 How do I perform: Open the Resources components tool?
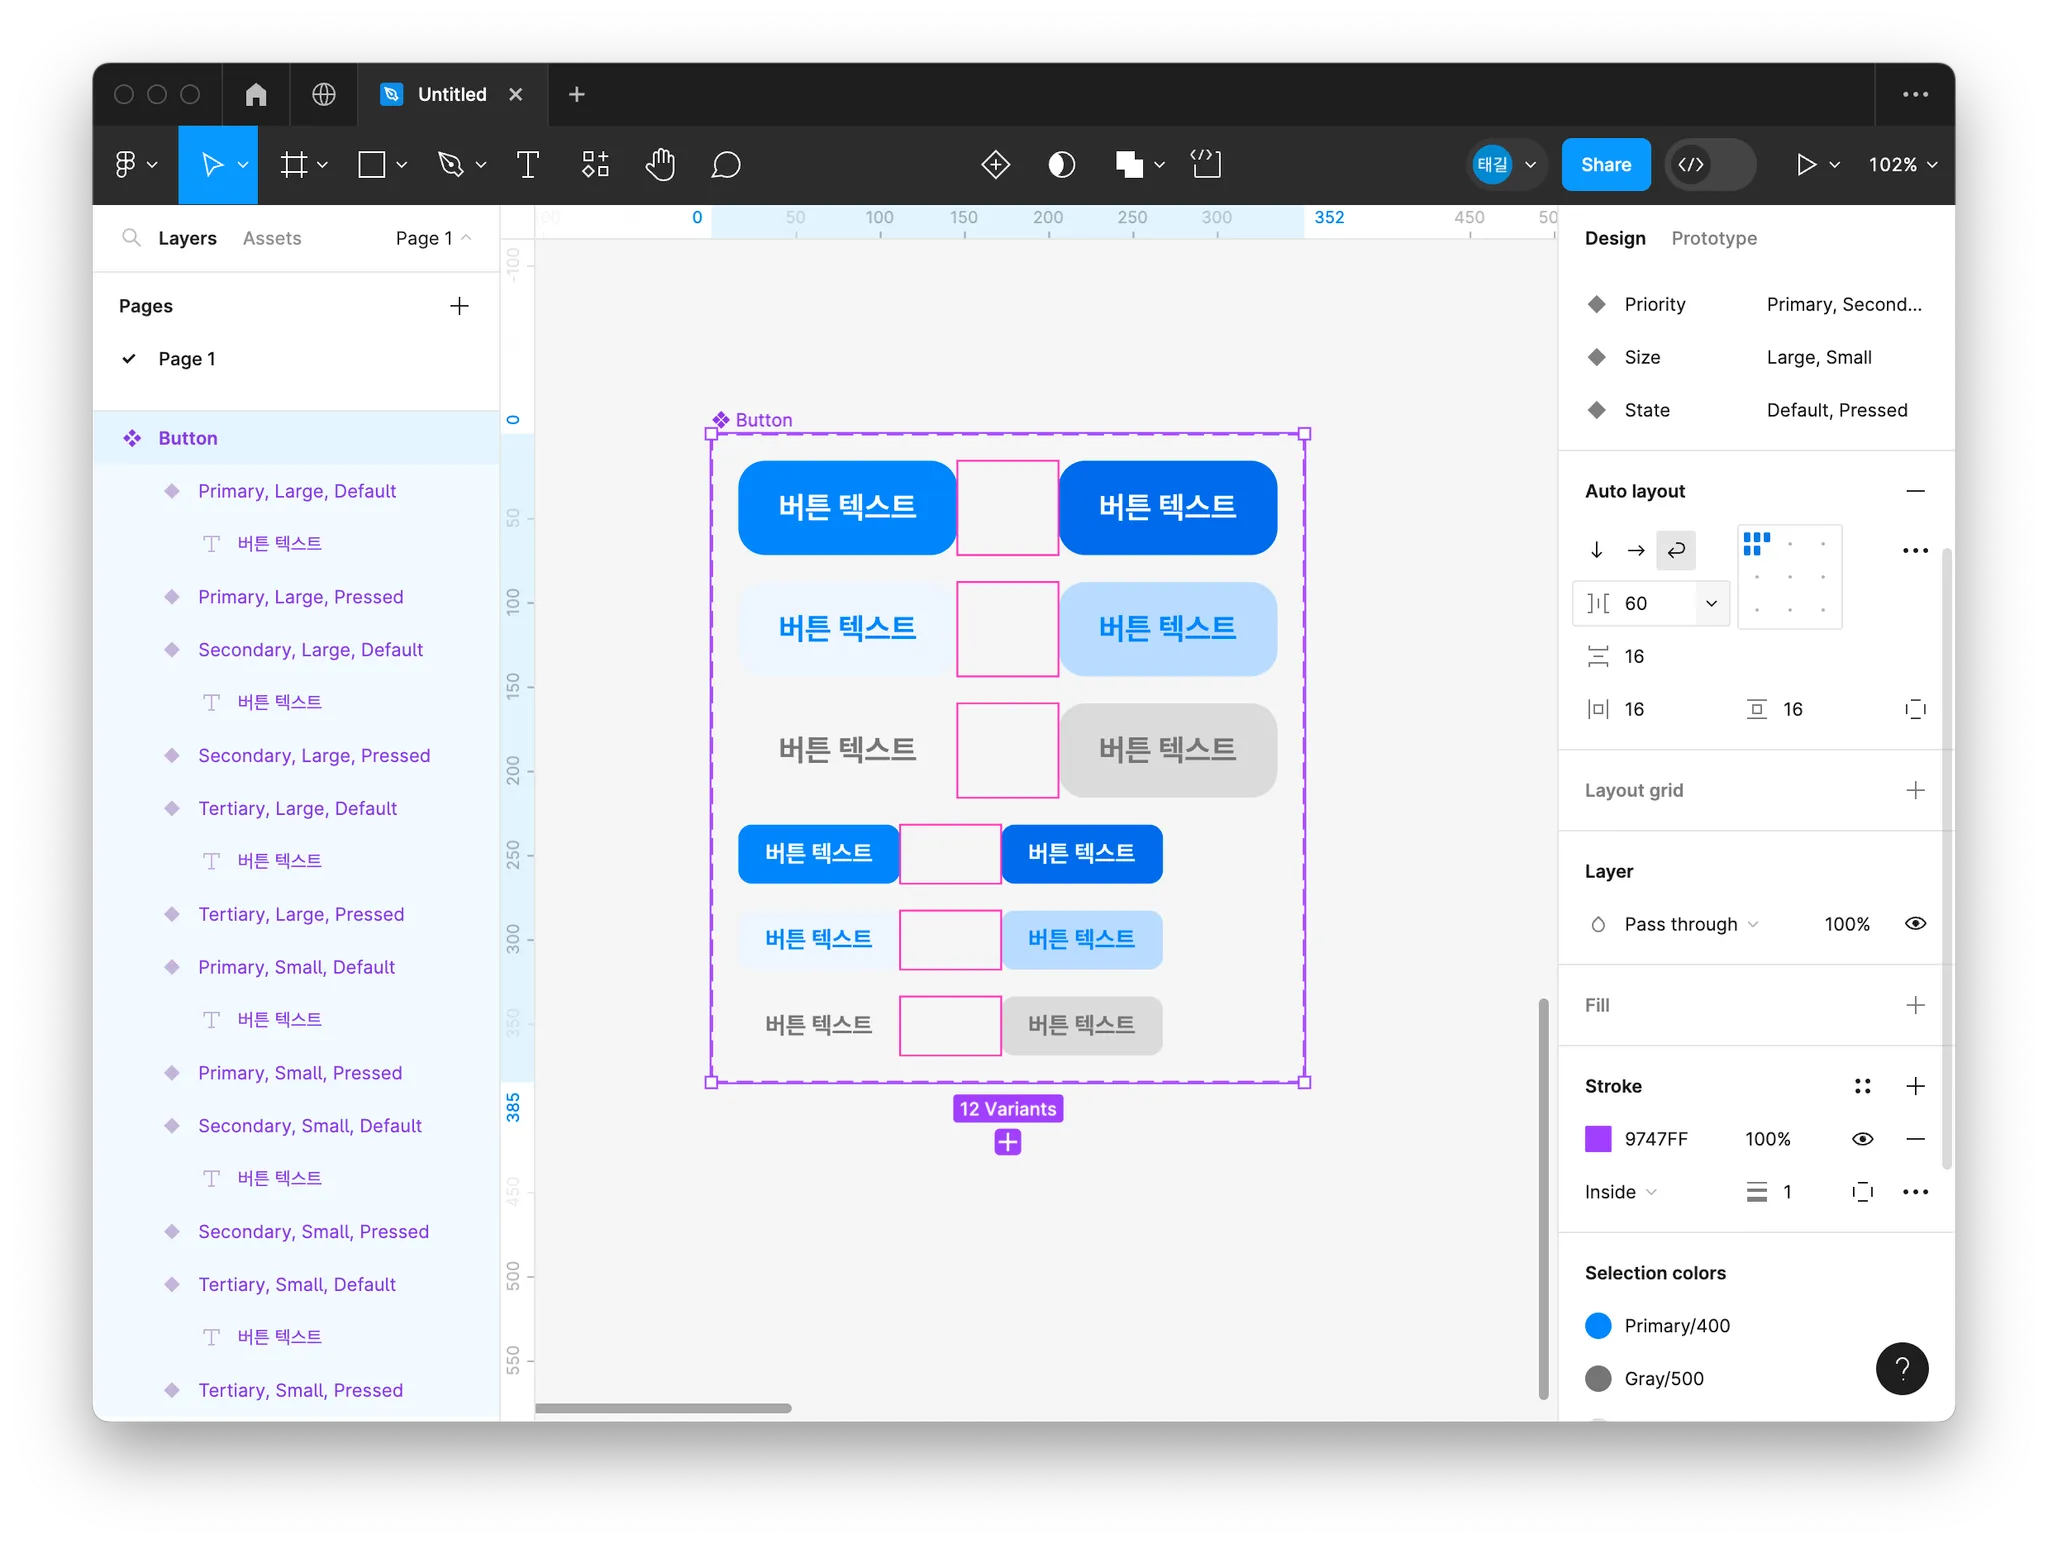[x=595, y=165]
